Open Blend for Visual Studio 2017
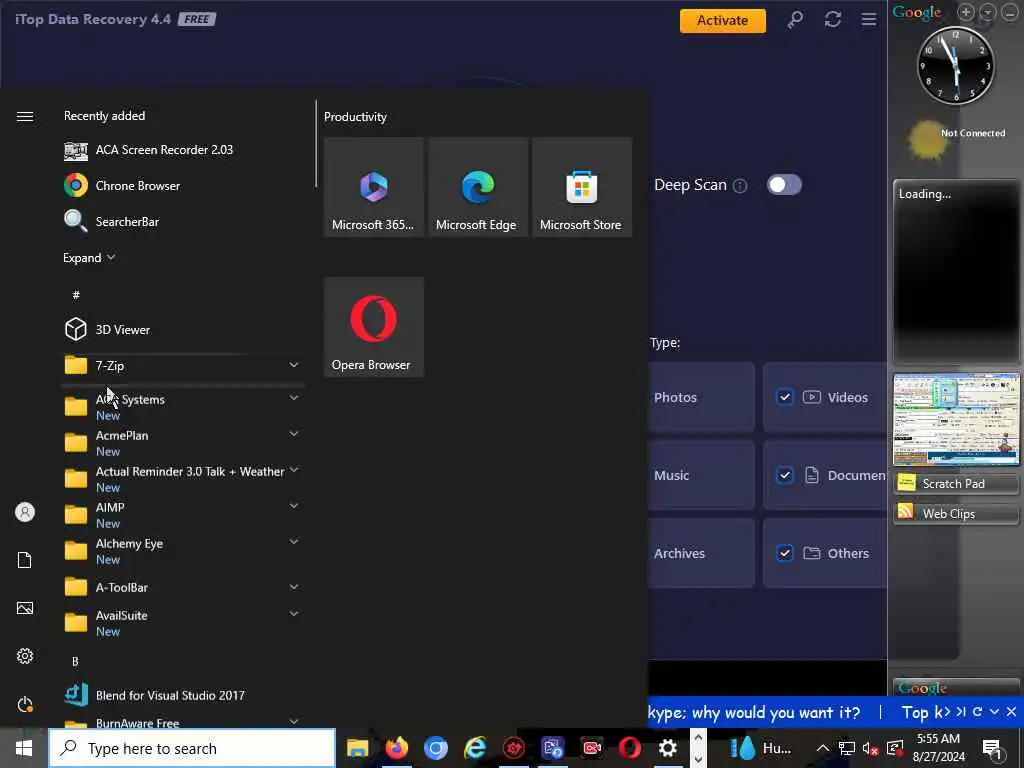Screen dimensions: 1024x768 click(x=183, y=696)
